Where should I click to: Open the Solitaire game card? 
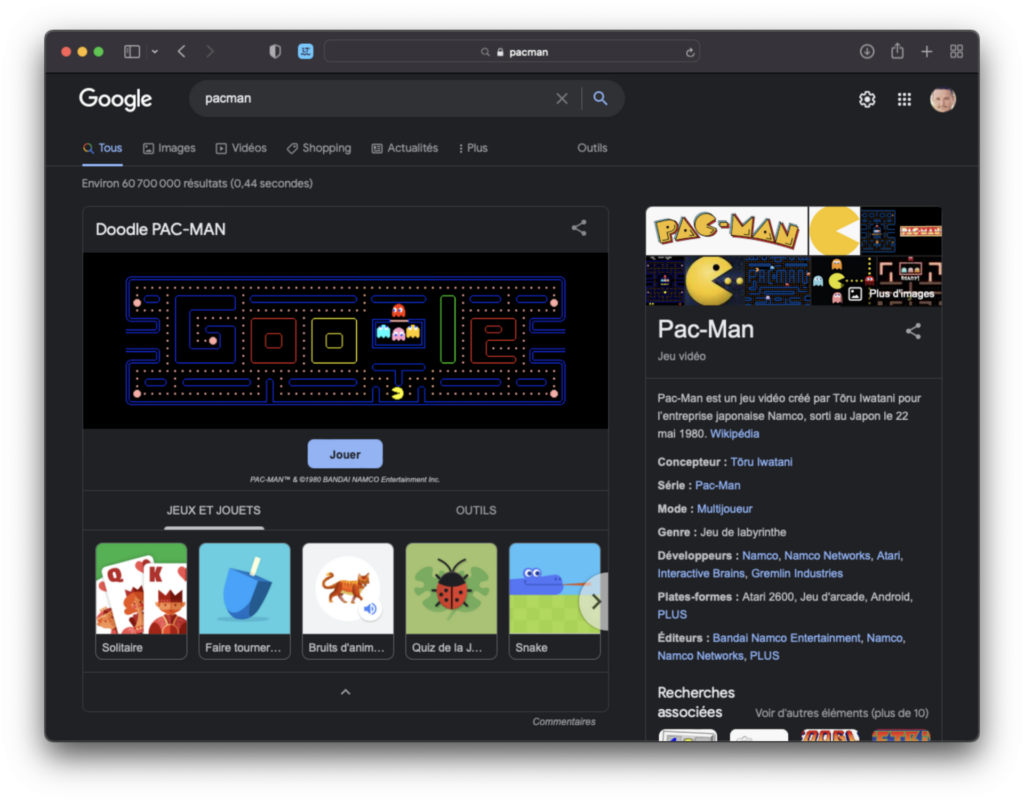pos(141,601)
